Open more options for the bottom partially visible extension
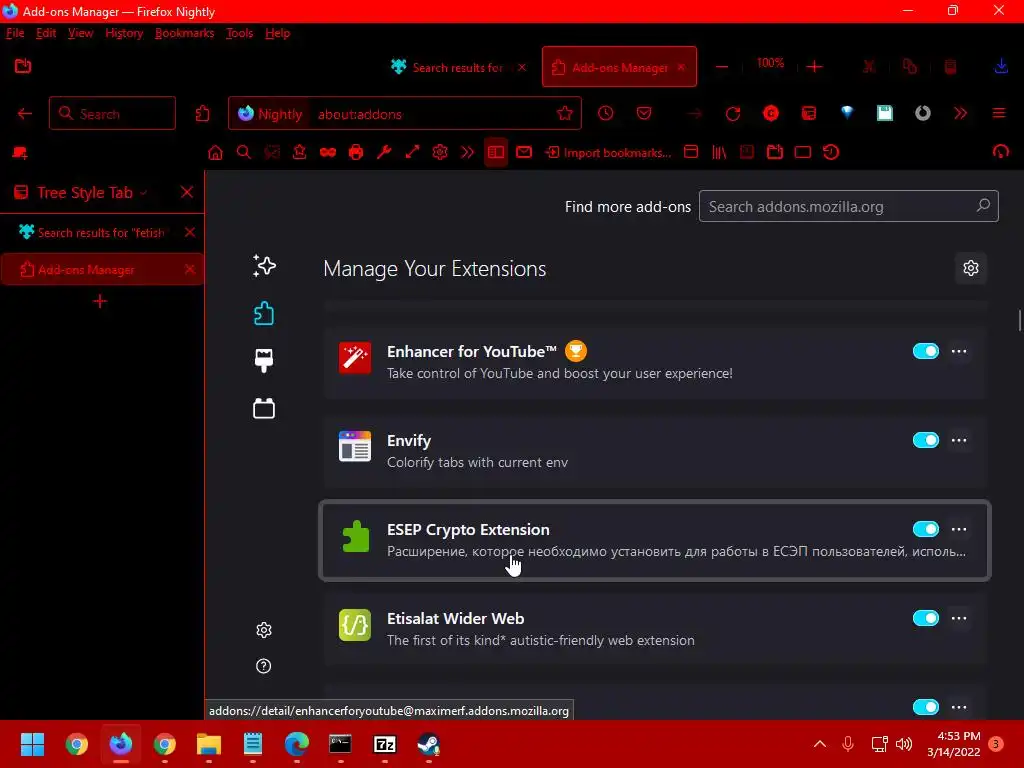Image resolution: width=1024 pixels, height=768 pixels. 959,707
